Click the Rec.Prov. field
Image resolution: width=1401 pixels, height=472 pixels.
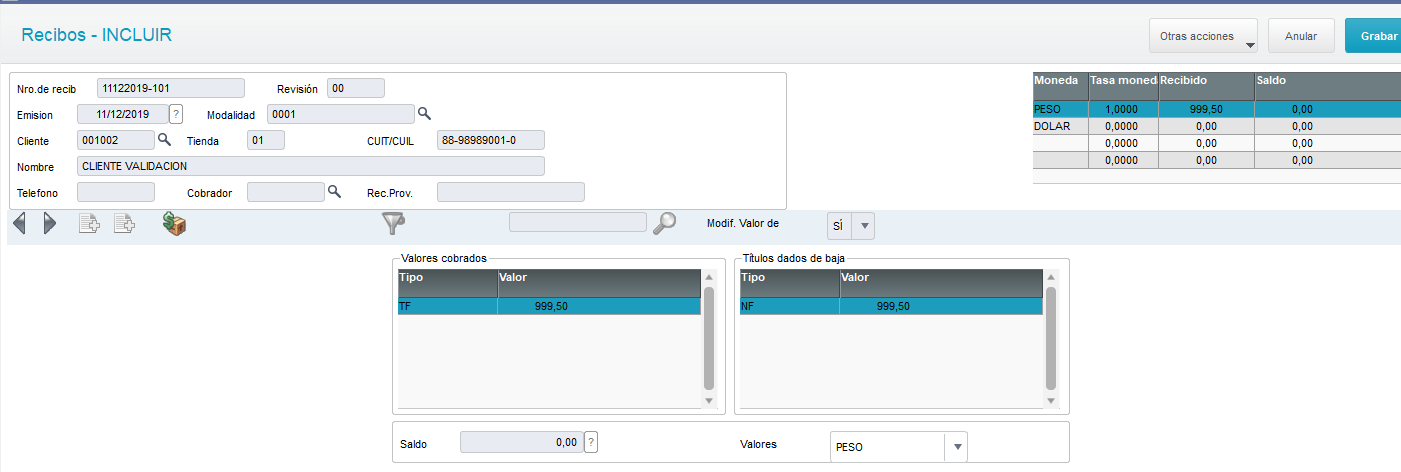point(511,192)
